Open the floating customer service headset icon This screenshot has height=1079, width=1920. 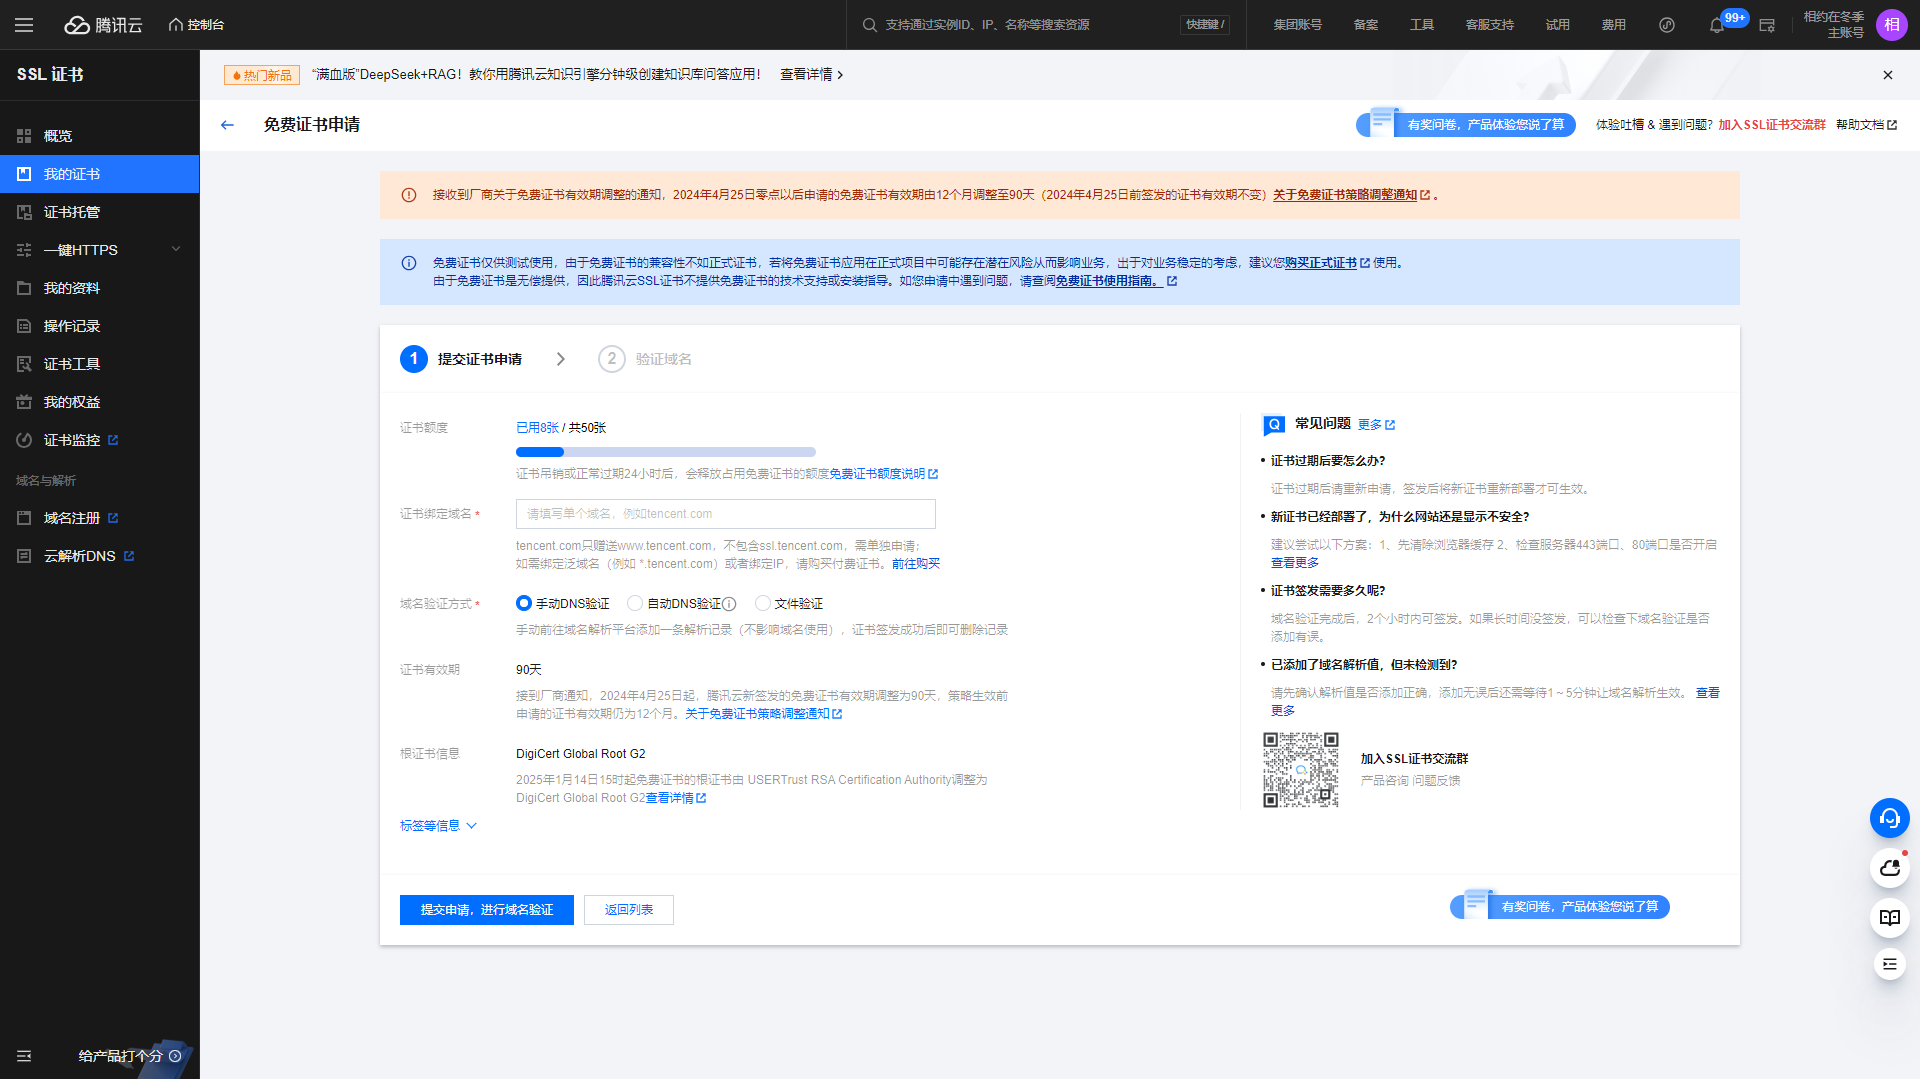[1889, 818]
